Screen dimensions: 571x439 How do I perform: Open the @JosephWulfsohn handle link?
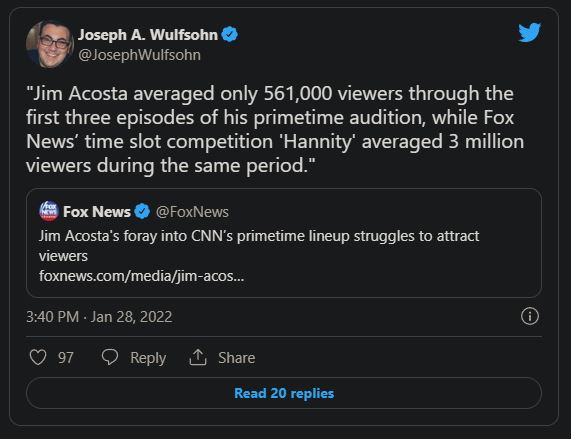(139, 55)
